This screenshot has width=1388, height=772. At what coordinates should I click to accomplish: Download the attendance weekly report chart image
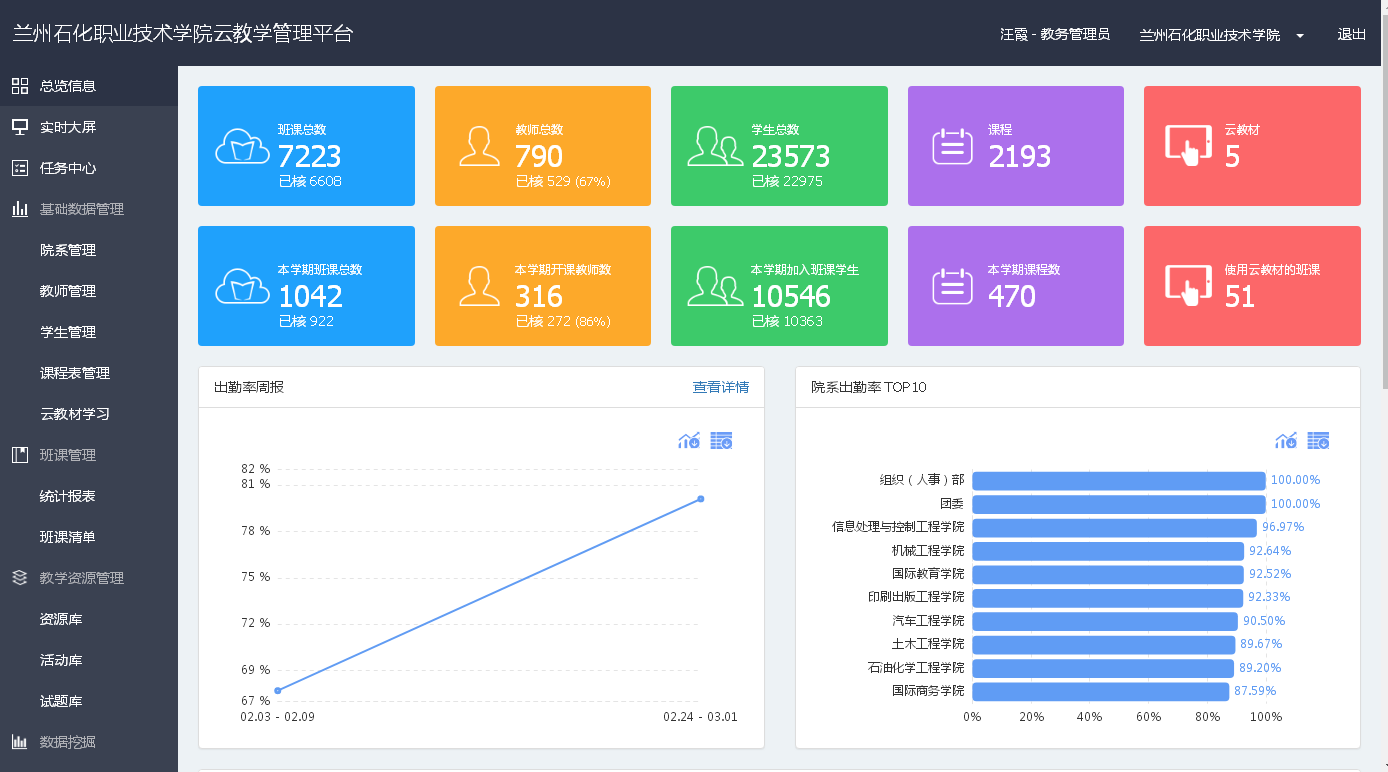tap(688, 441)
